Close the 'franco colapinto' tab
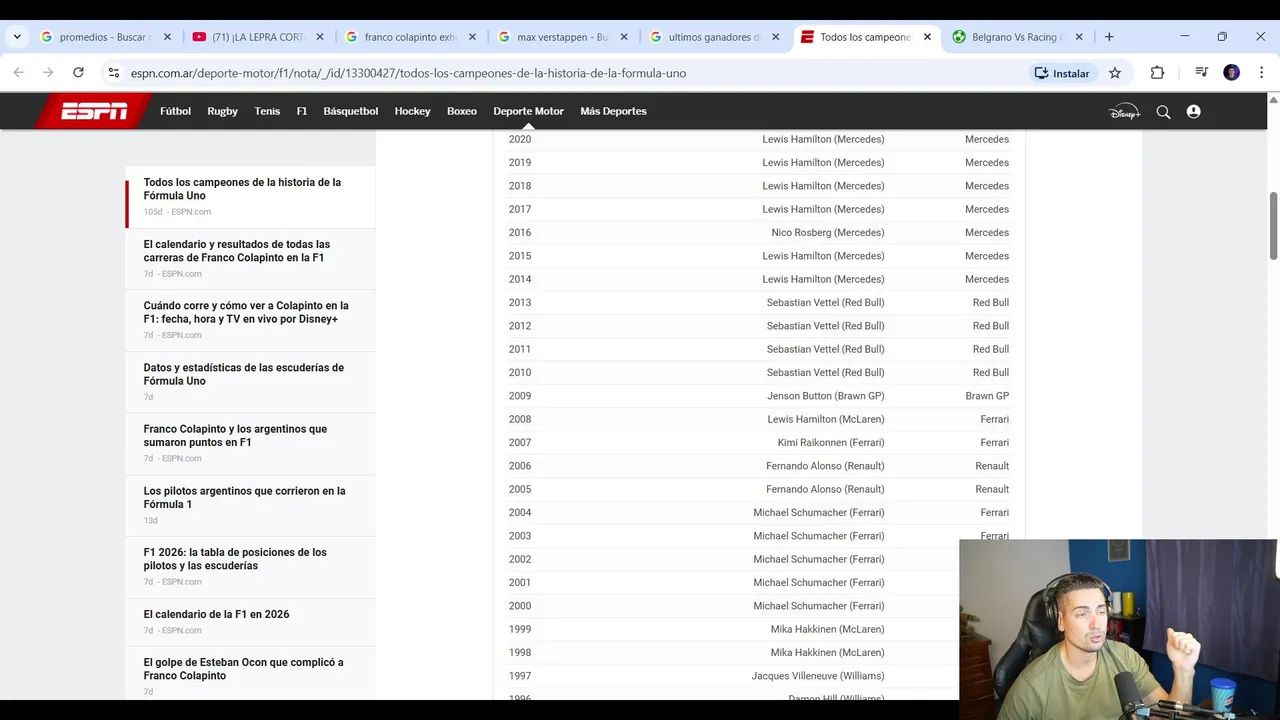The width and height of the screenshot is (1280, 720). 472,37
